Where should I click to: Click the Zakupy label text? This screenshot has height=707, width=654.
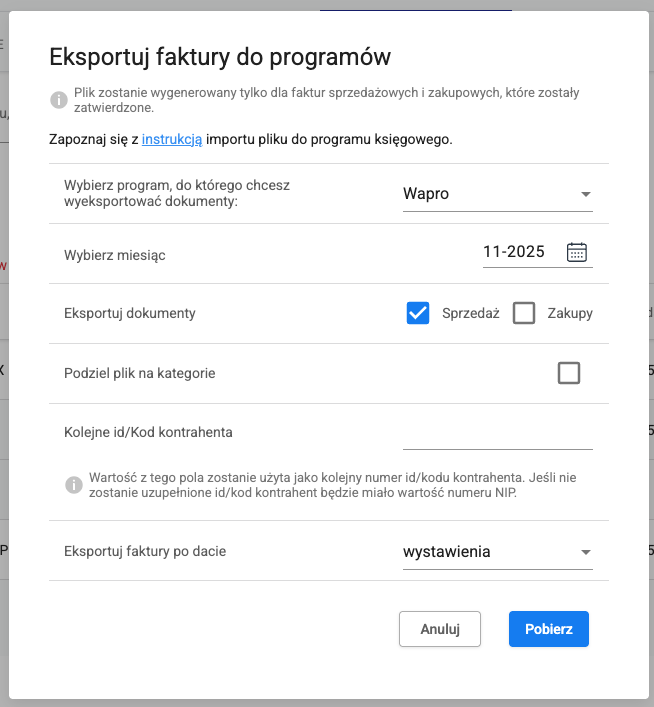[570, 313]
